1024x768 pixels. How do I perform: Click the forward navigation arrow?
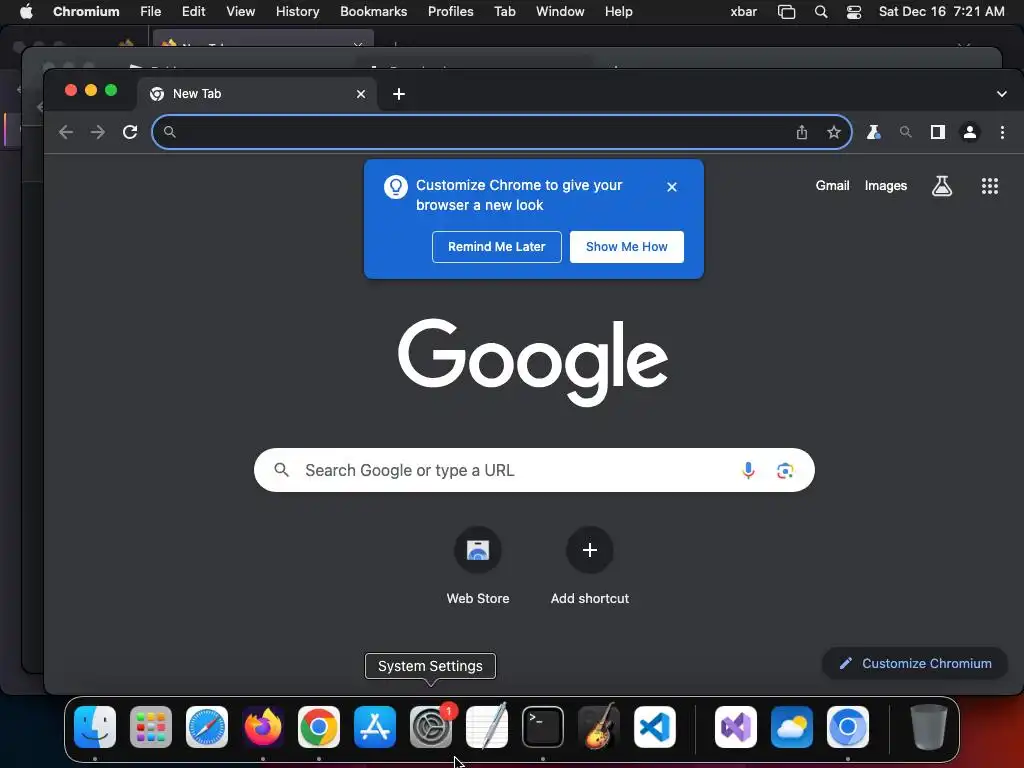(98, 133)
